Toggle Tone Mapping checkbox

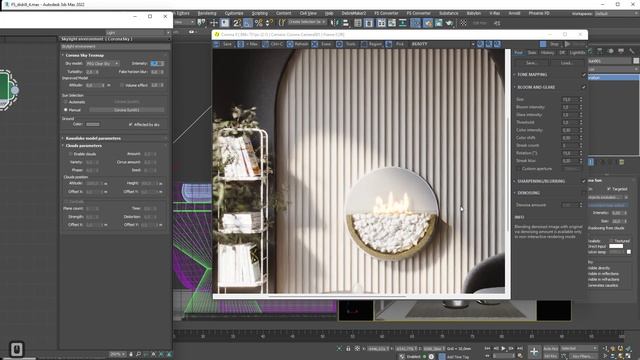click(x=583, y=75)
